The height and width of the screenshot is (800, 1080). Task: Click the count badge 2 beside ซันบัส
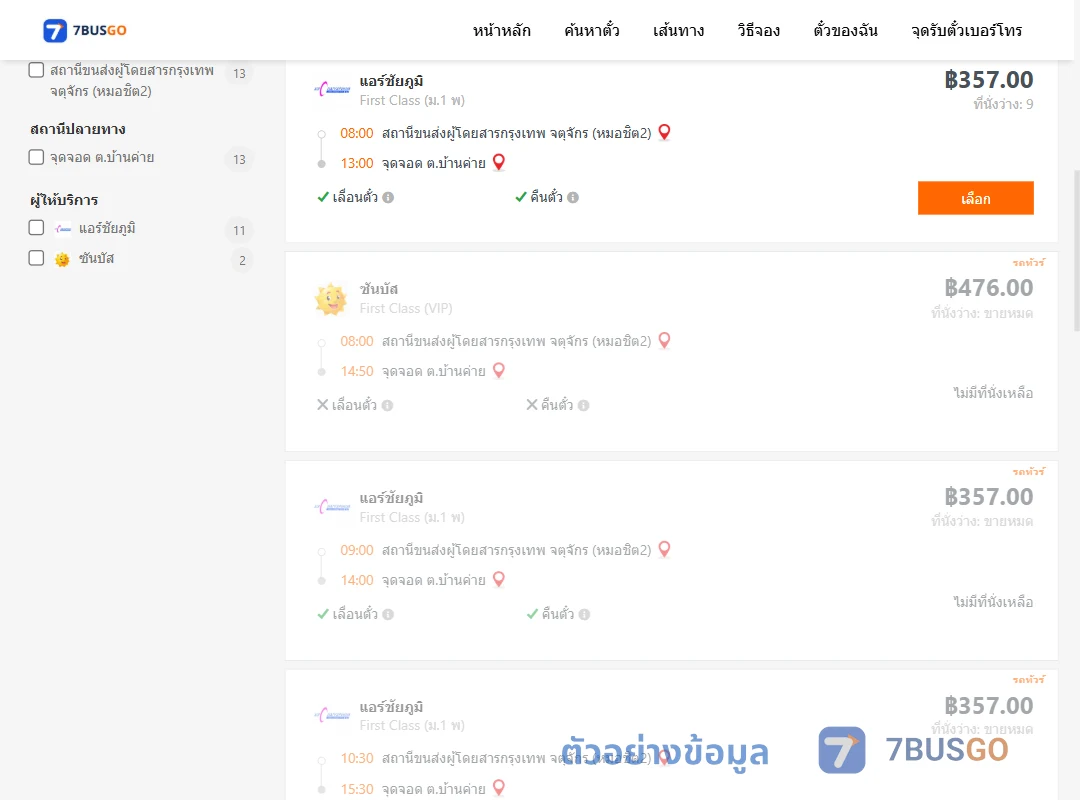pos(242,260)
